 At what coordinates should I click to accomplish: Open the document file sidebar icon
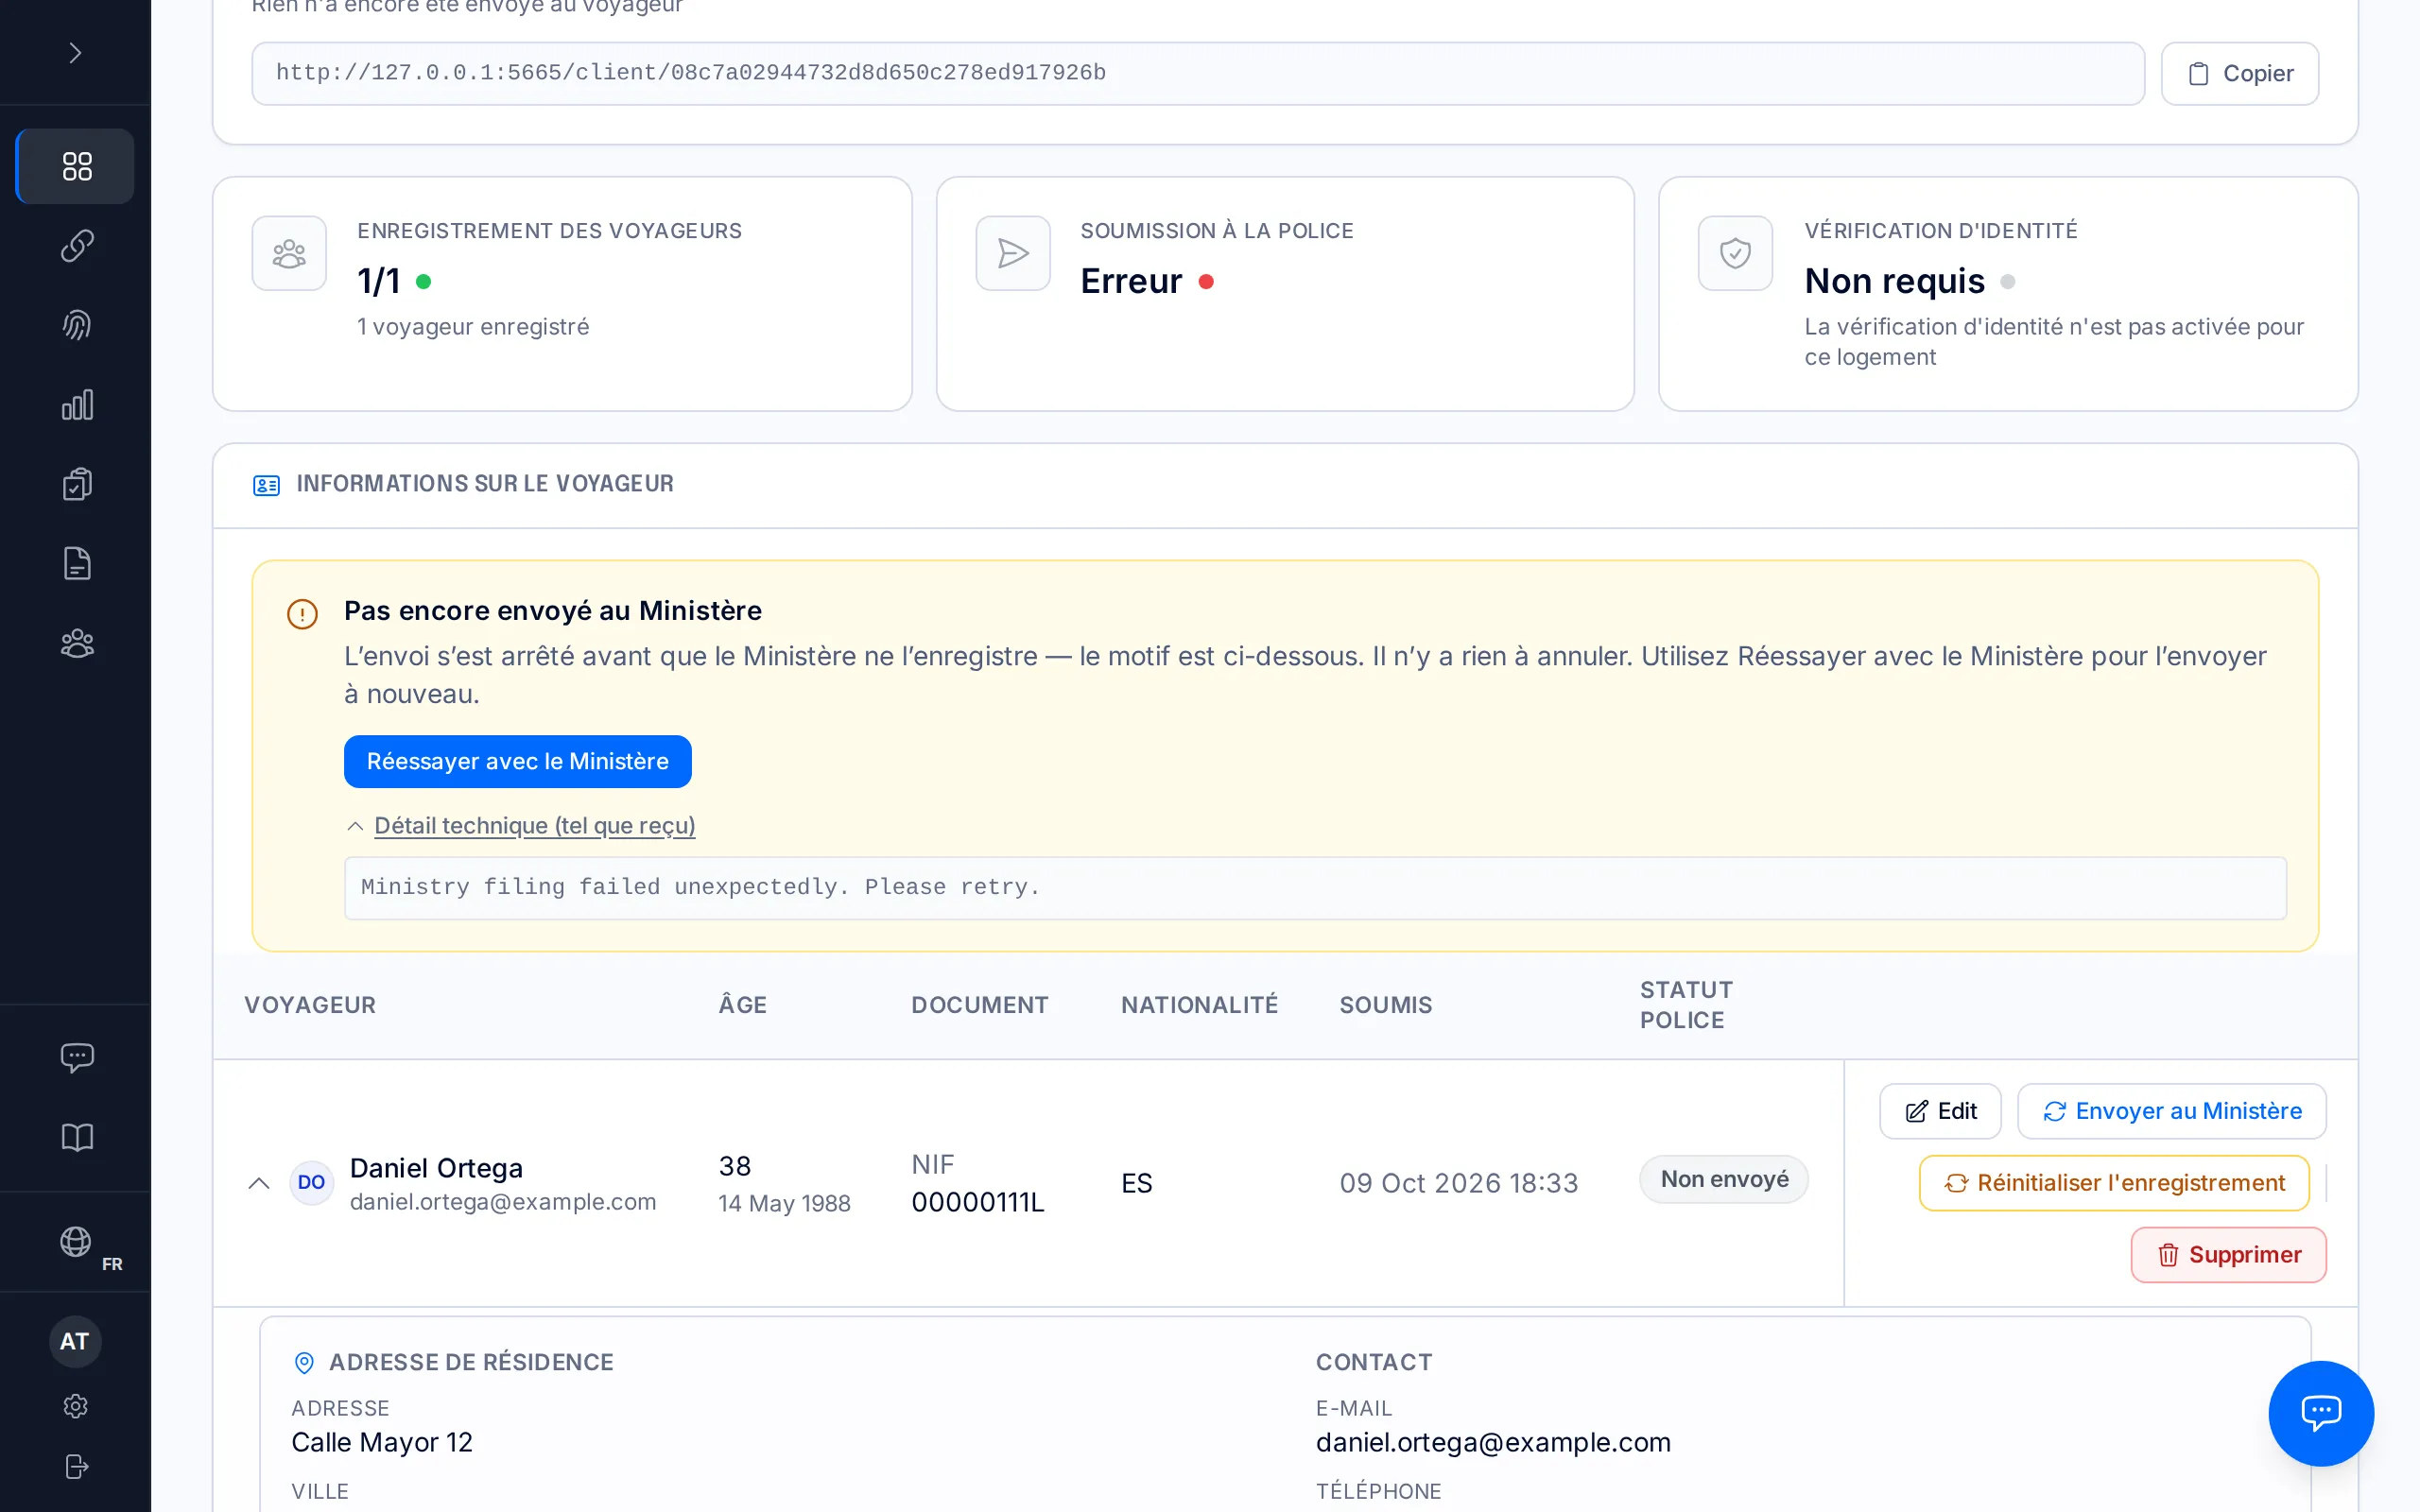pos(76,564)
